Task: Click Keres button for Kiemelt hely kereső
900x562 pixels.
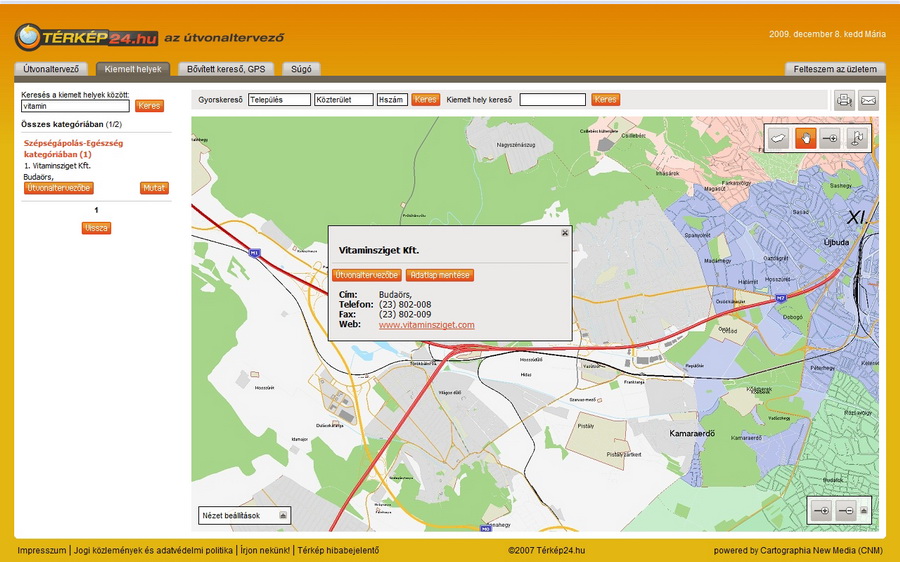Action: (x=606, y=99)
